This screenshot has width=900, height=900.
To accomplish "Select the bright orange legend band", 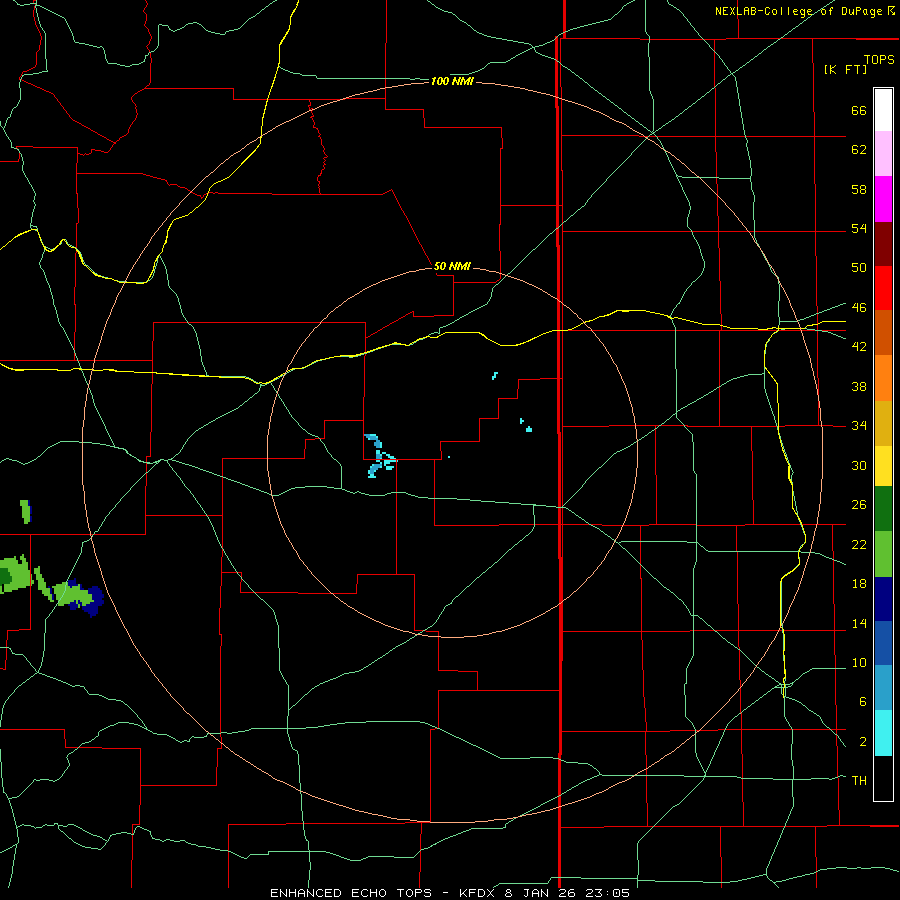I will 883,378.
